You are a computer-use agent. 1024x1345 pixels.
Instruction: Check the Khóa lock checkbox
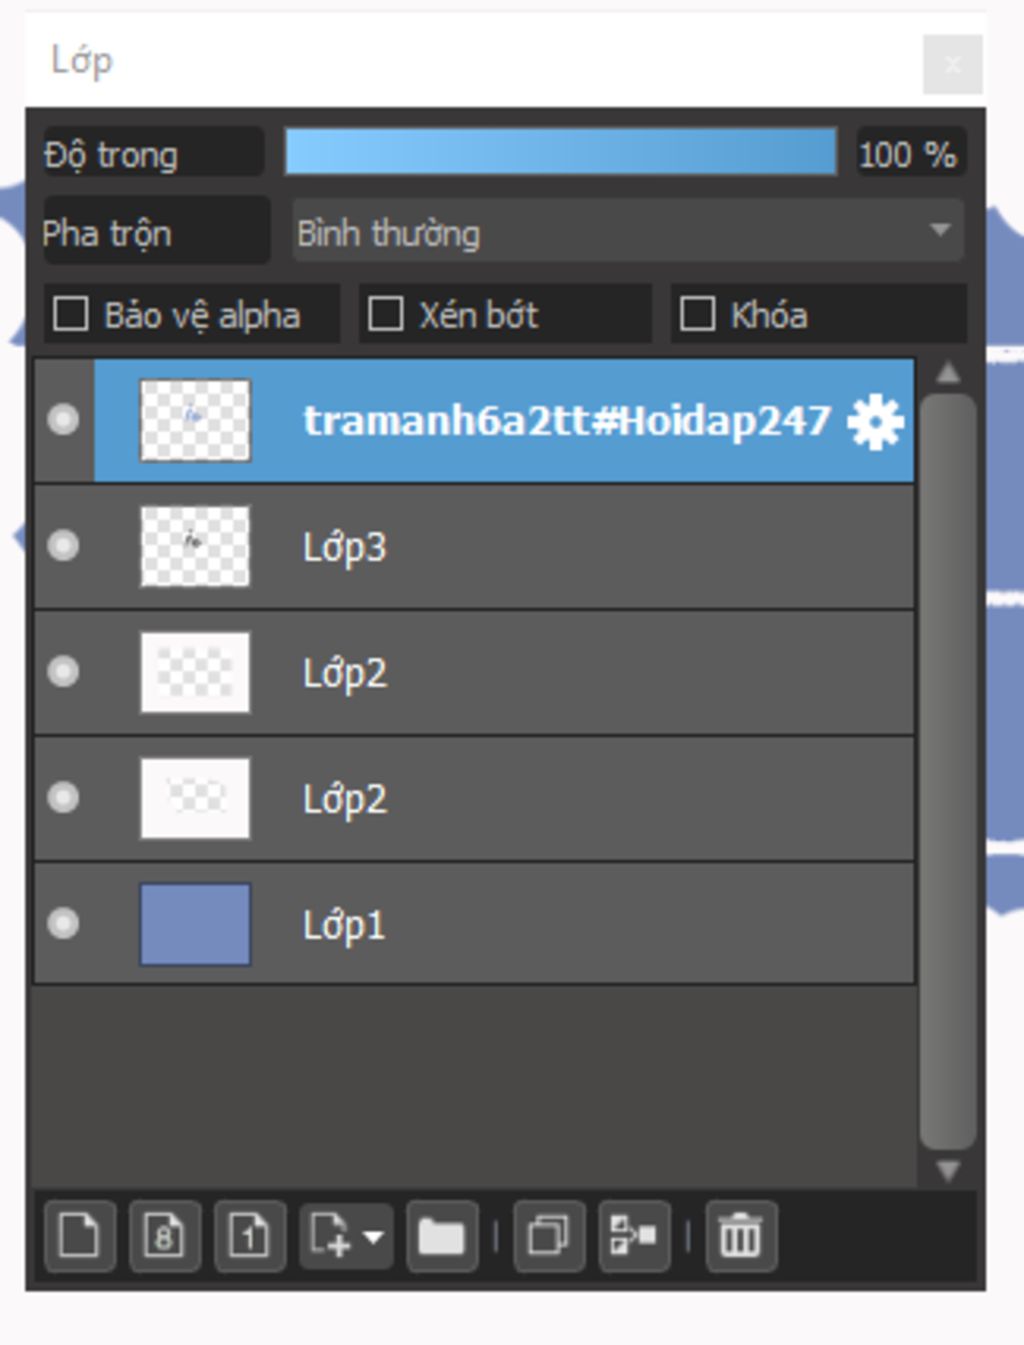pos(697,314)
